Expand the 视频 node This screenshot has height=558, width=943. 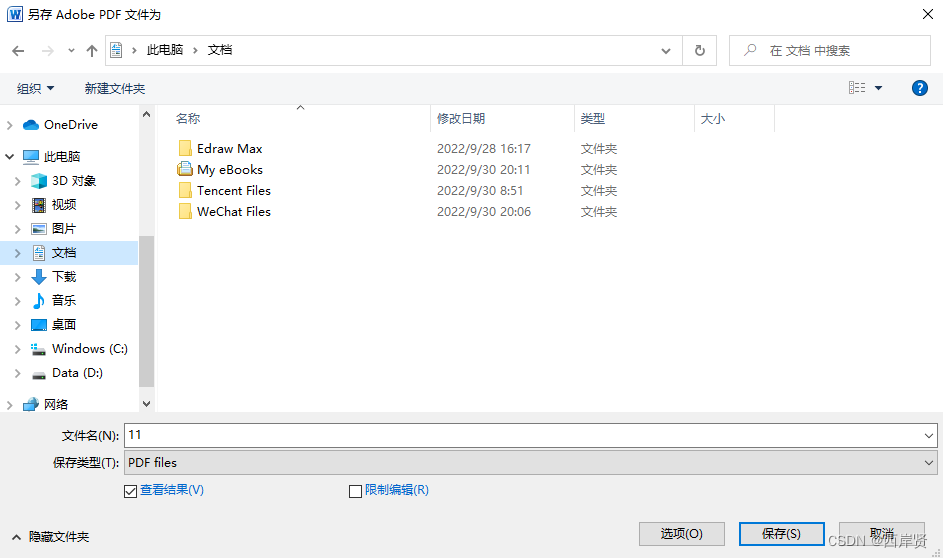coord(17,205)
